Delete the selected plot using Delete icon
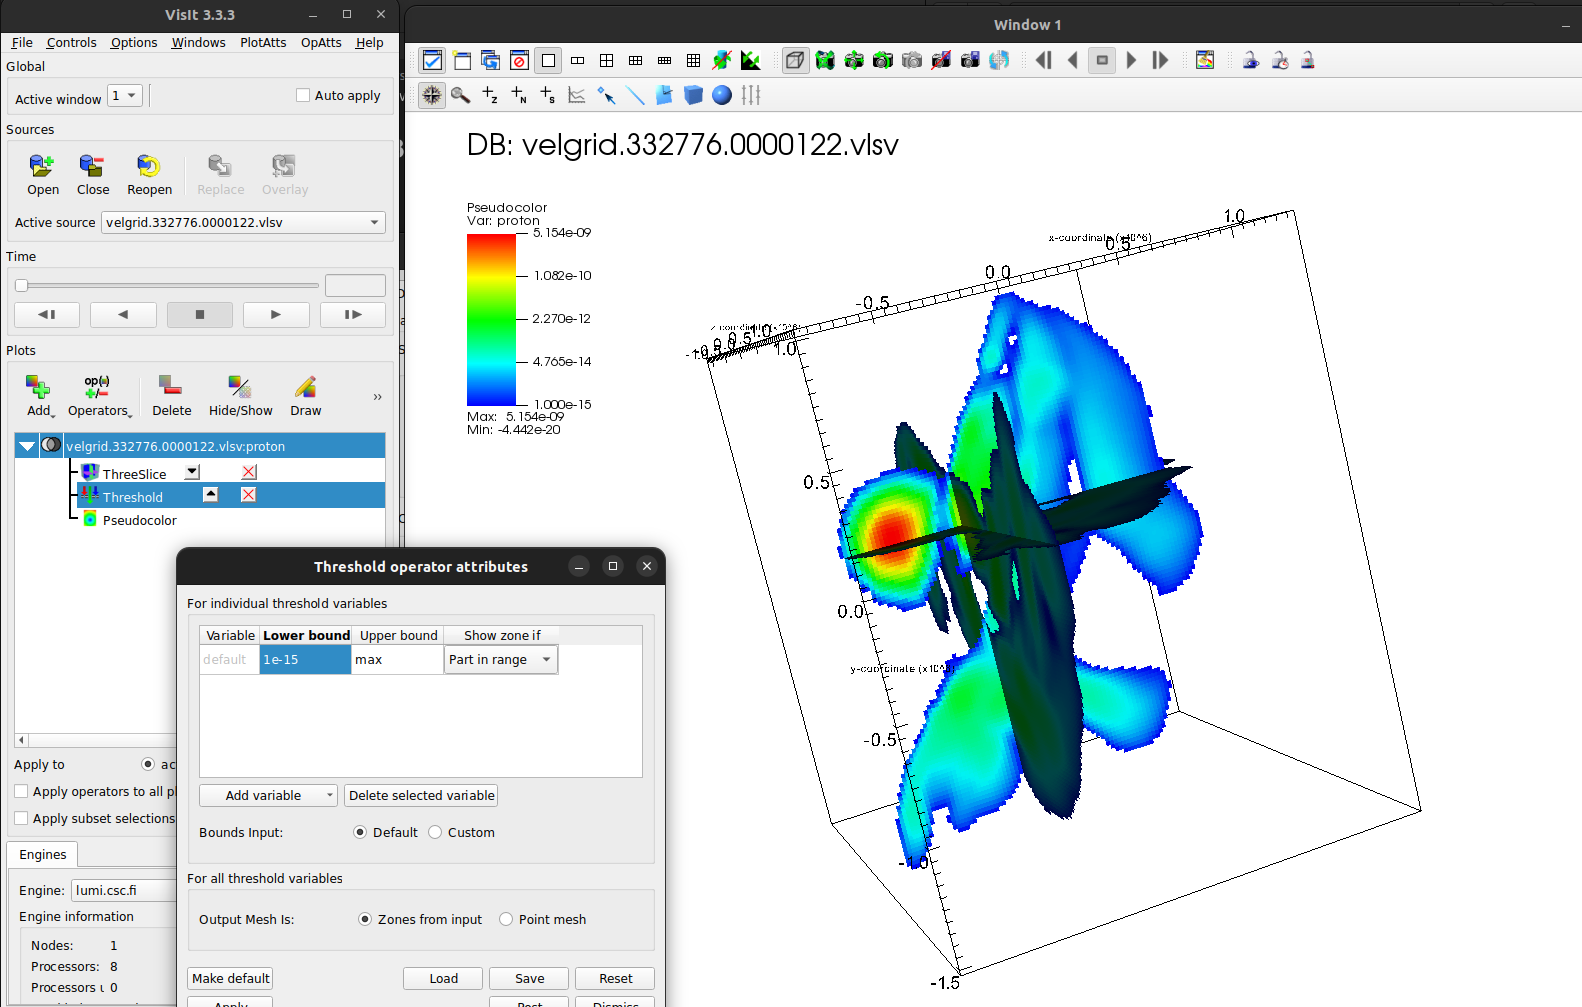 click(x=171, y=388)
